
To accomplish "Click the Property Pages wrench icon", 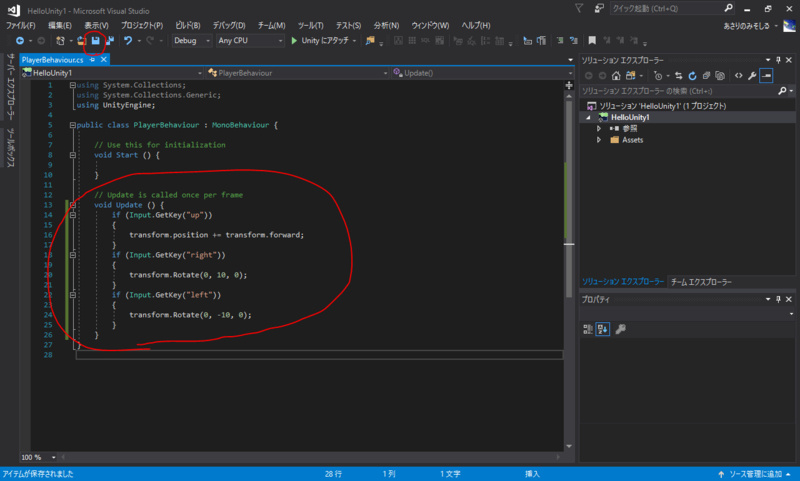I will coord(620,330).
